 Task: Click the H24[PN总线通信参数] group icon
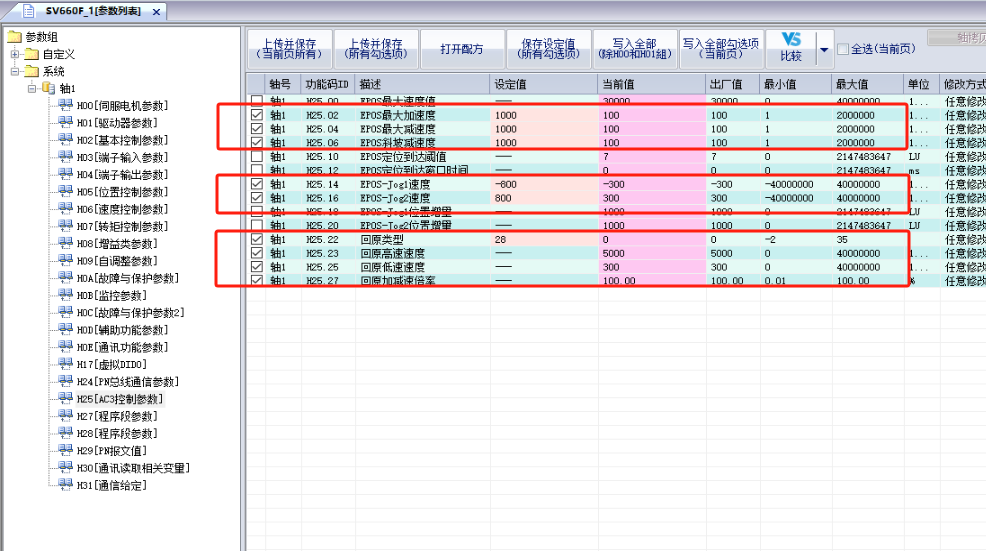coord(65,381)
